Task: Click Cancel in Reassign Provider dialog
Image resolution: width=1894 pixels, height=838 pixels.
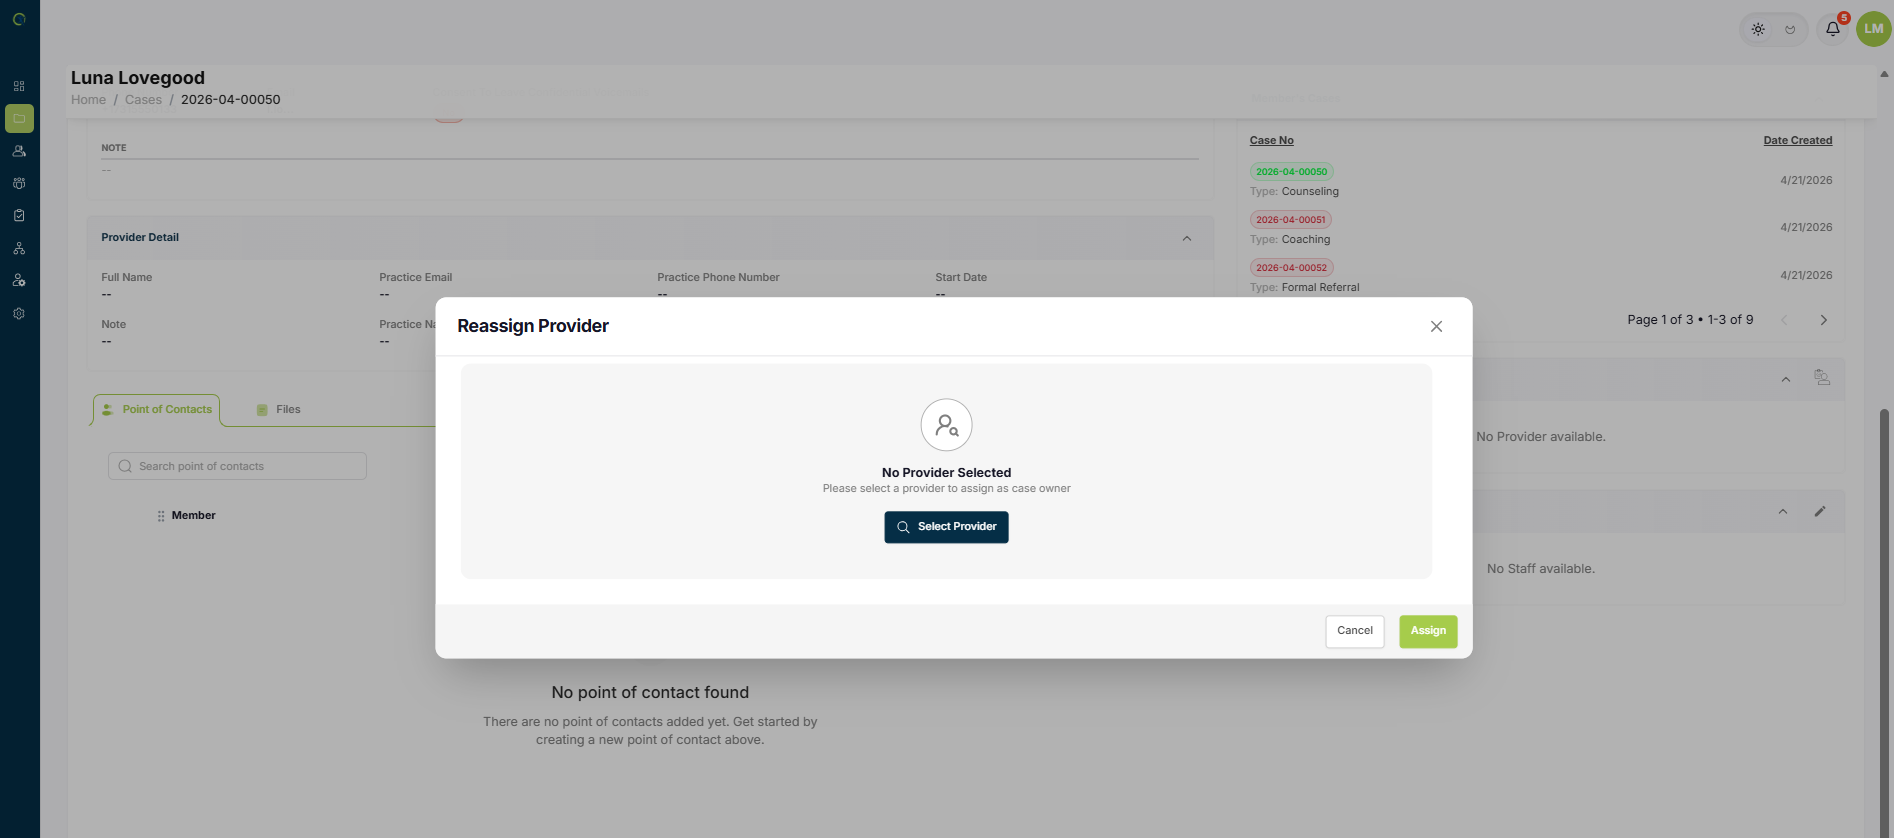Action: (x=1355, y=631)
